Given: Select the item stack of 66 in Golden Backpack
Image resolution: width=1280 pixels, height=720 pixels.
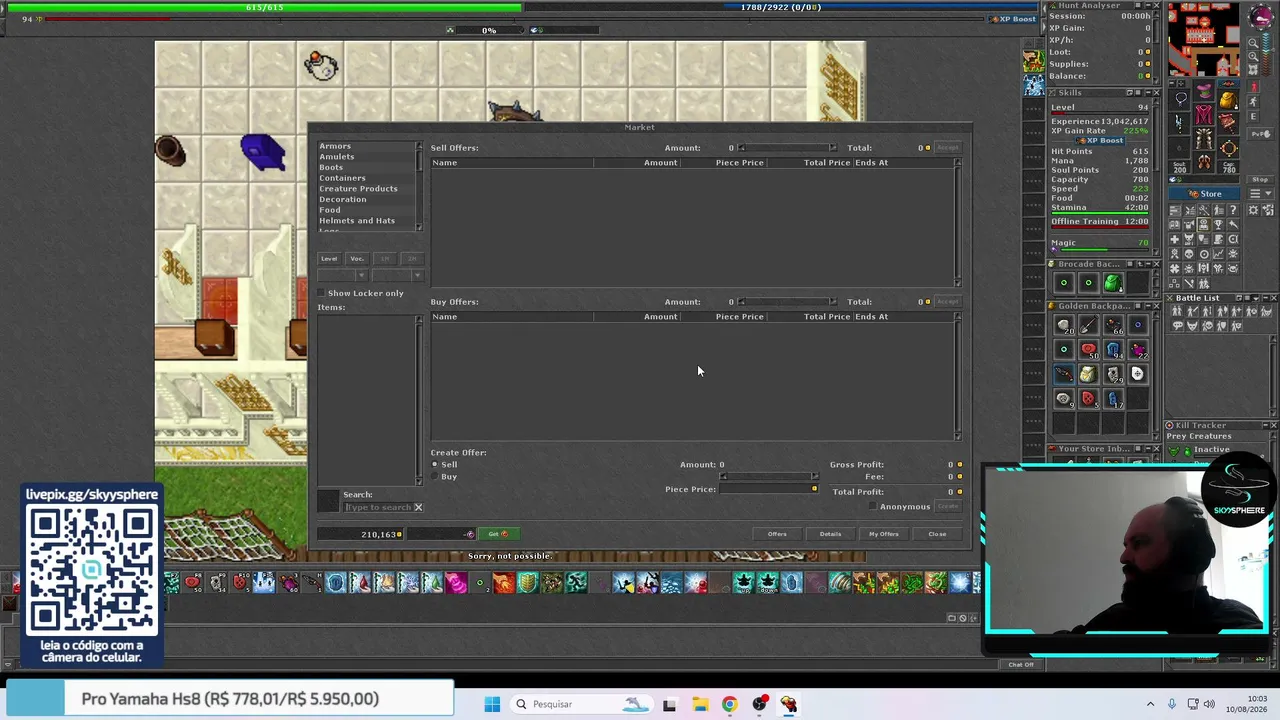Looking at the screenshot, I should 1112,325.
